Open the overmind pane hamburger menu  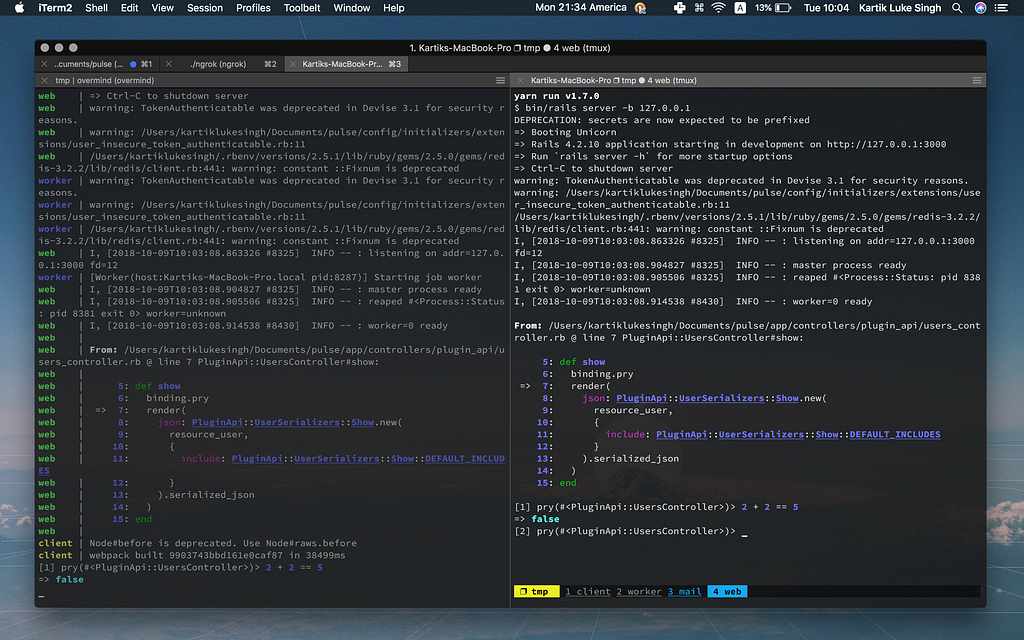pos(500,80)
